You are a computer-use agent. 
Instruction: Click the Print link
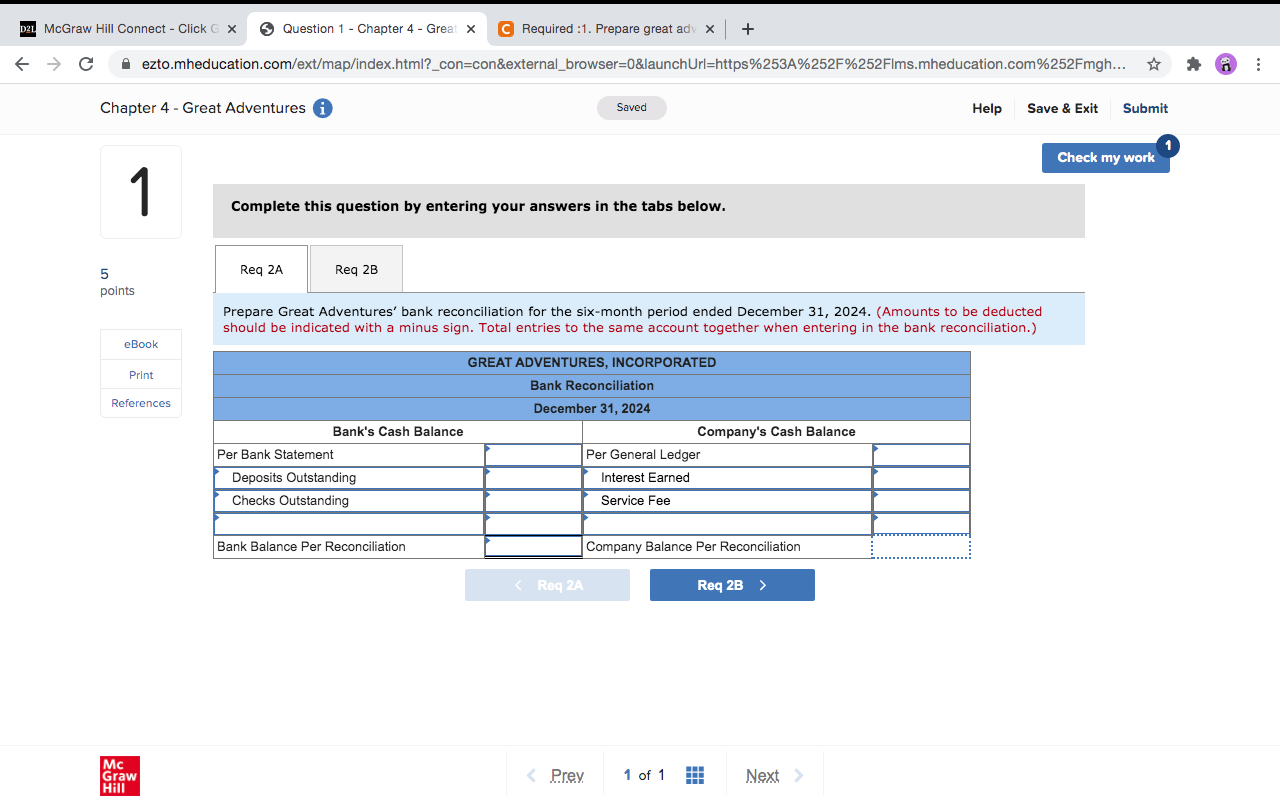click(141, 375)
